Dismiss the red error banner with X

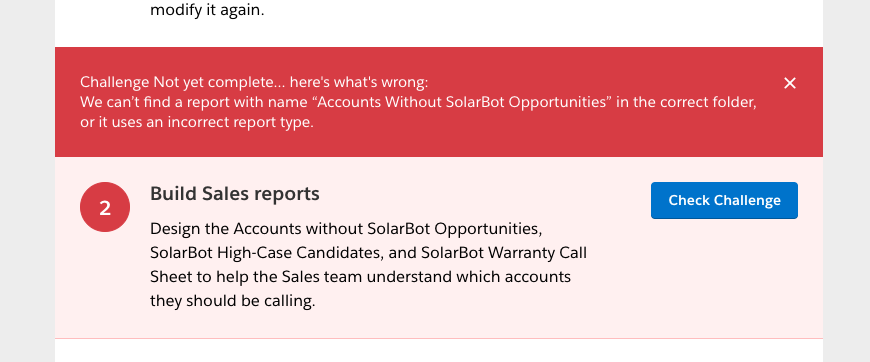pyautogui.click(x=790, y=83)
